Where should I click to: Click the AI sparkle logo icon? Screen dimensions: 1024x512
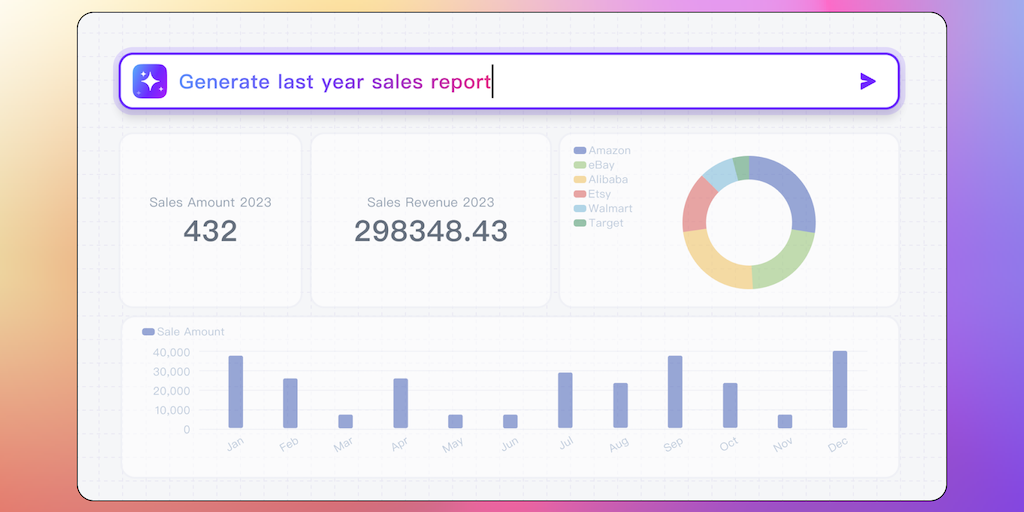[x=150, y=81]
